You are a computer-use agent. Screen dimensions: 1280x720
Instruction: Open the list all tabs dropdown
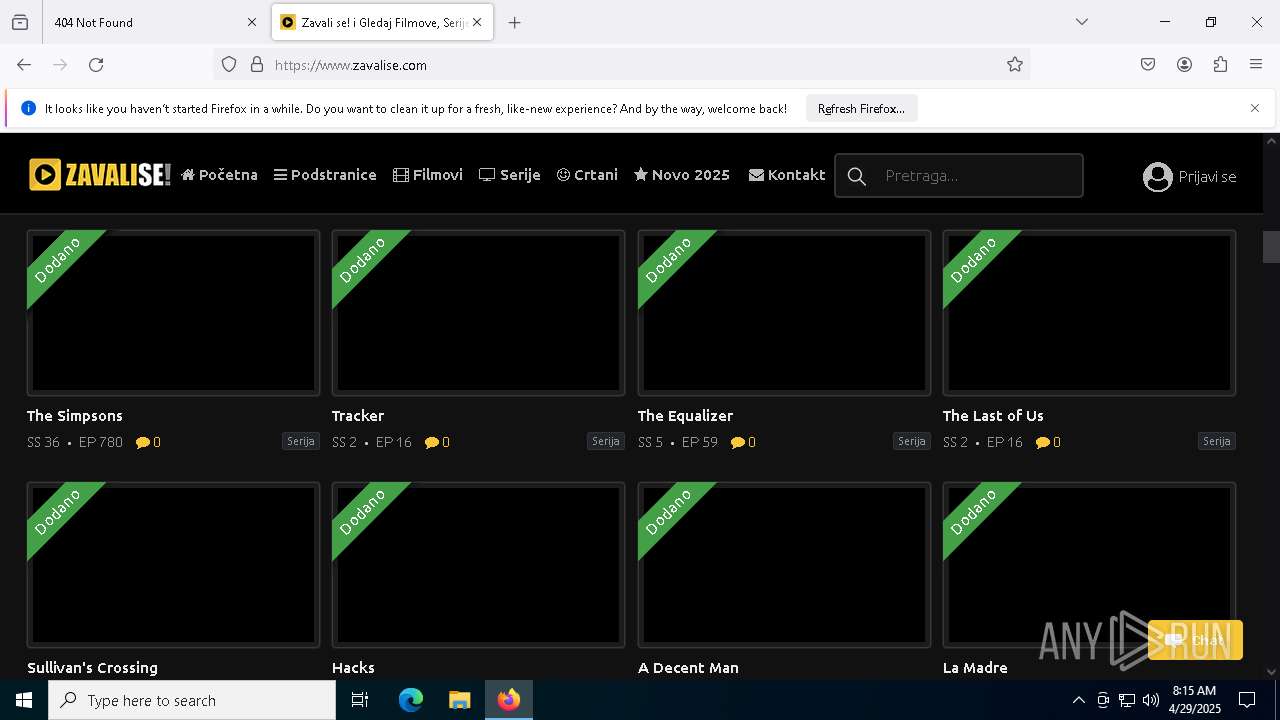click(x=1081, y=22)
